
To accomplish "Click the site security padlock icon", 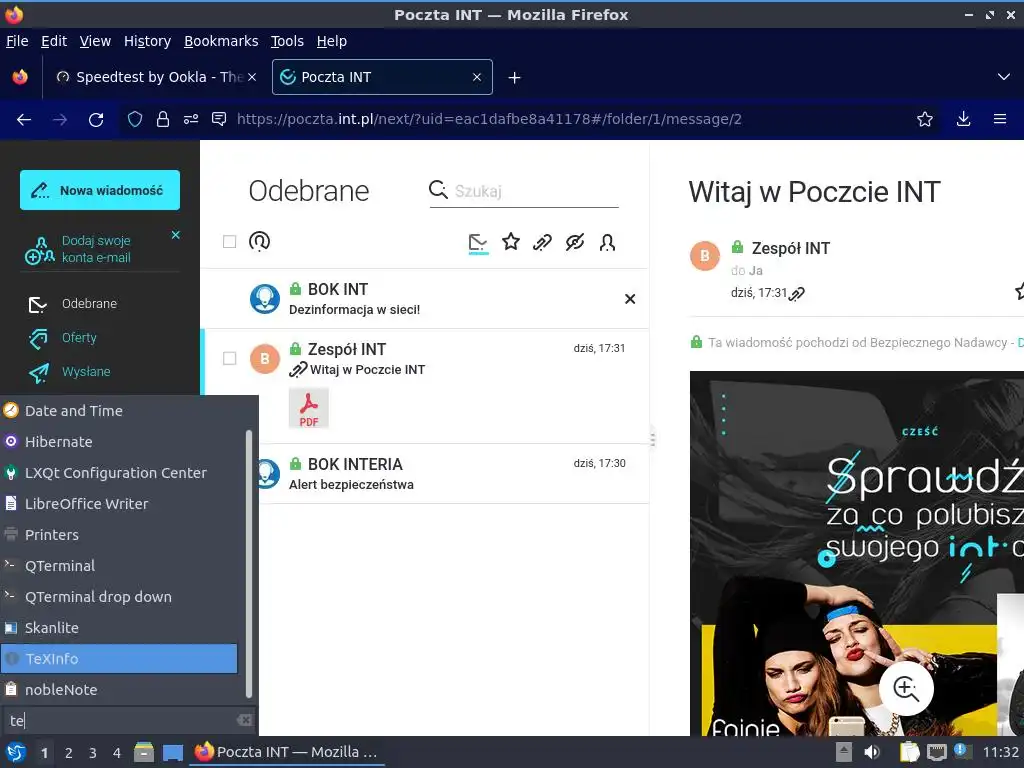I will click(x=163, y=119).
